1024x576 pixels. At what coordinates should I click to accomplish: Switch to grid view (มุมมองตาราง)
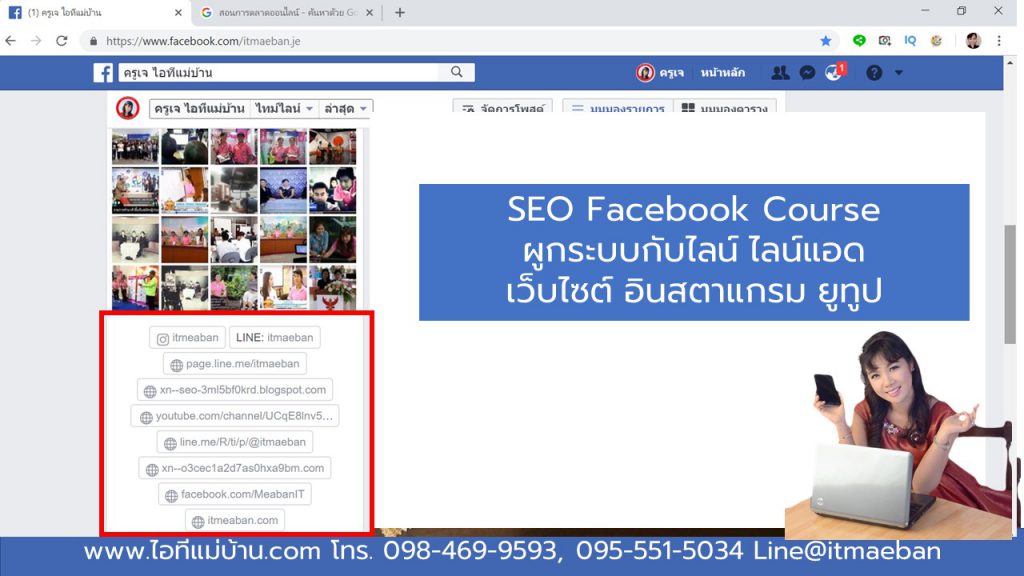723,107
